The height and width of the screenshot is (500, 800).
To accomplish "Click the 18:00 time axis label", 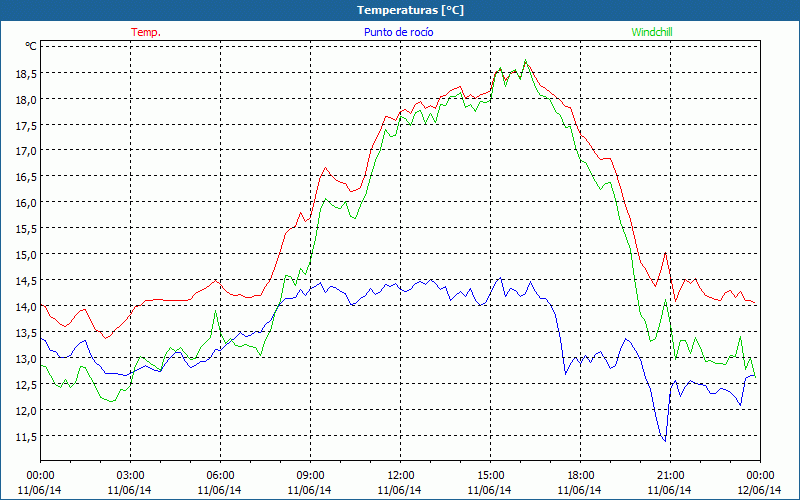I will pos(580,475).
